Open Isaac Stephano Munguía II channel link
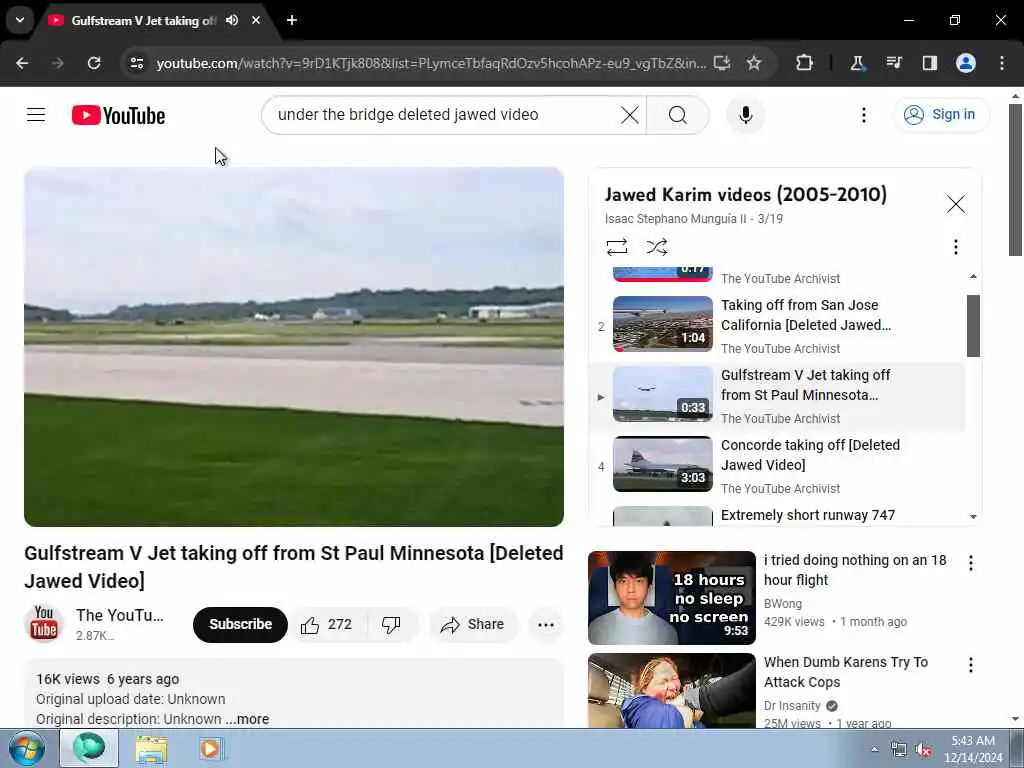The height and width of the screenshot is (768, 1024). point(675,219)
